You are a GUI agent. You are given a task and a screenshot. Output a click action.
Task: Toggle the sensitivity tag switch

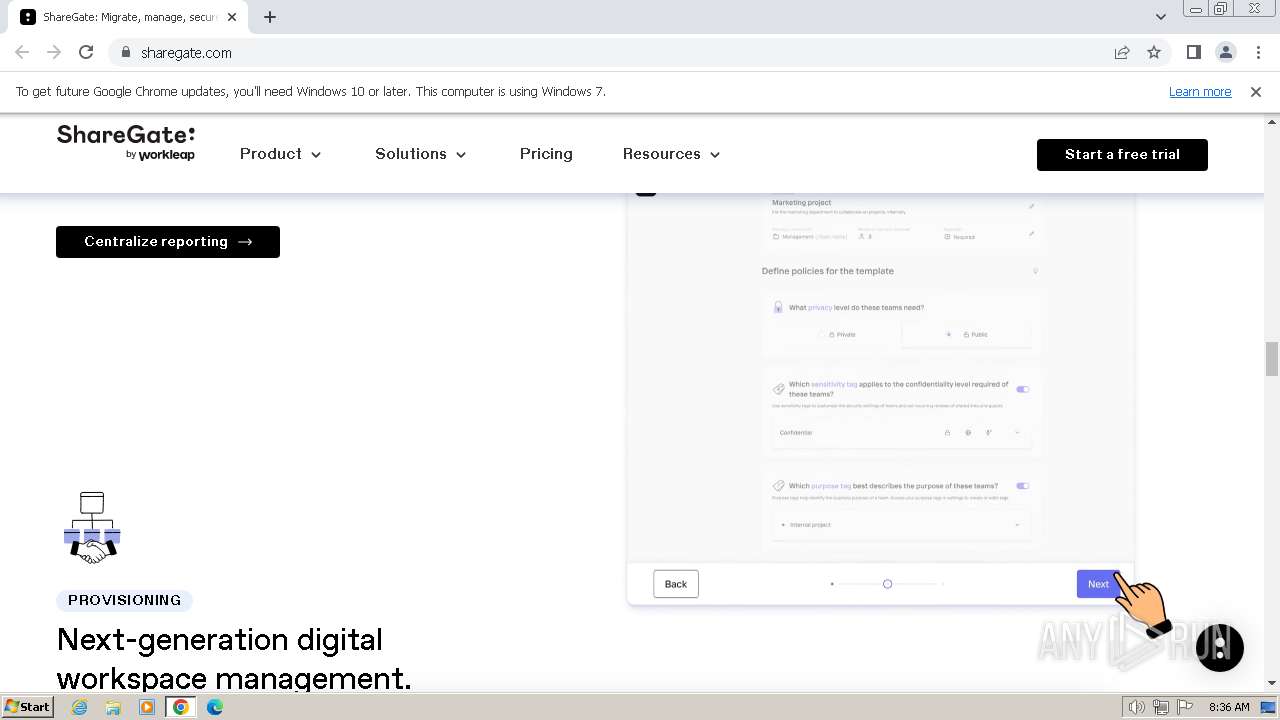(x=1022, y=389)
